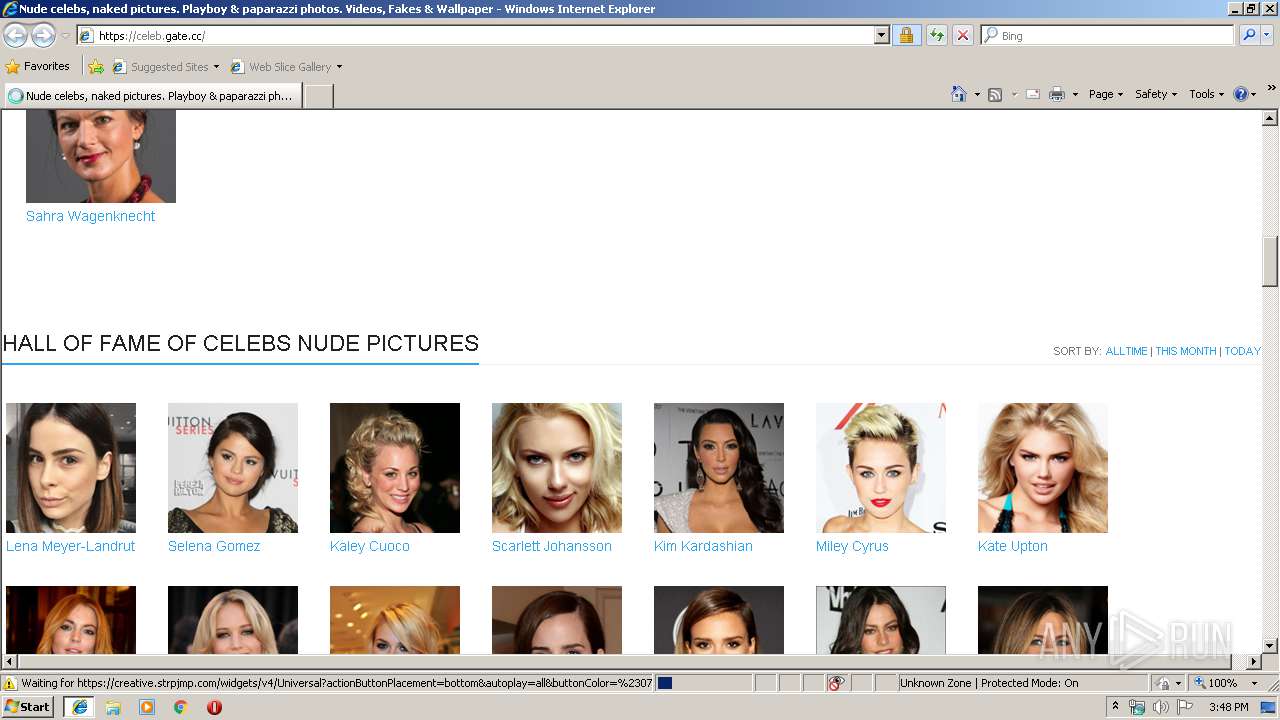Click Internet Explorer taskbar icon
The image size is (1280, 720).
click(x=80, y=707)
